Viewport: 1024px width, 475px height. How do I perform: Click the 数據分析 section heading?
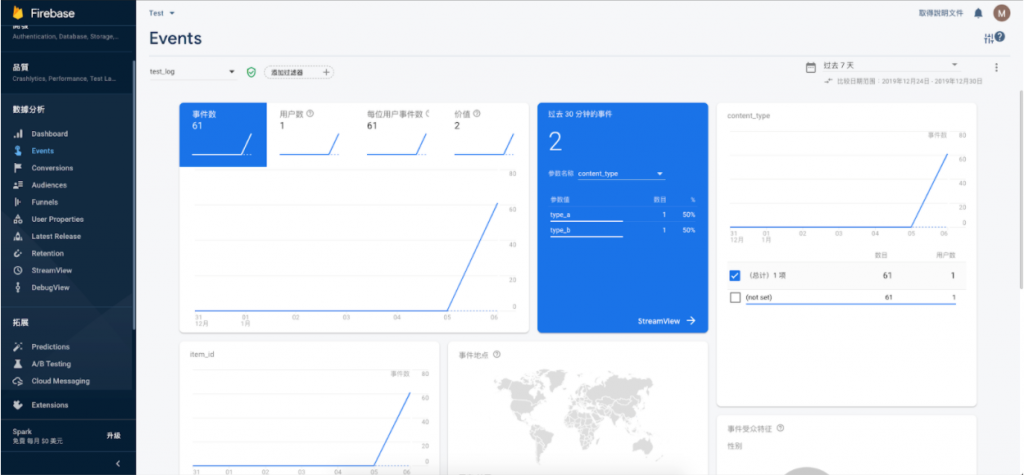[29, 109]
